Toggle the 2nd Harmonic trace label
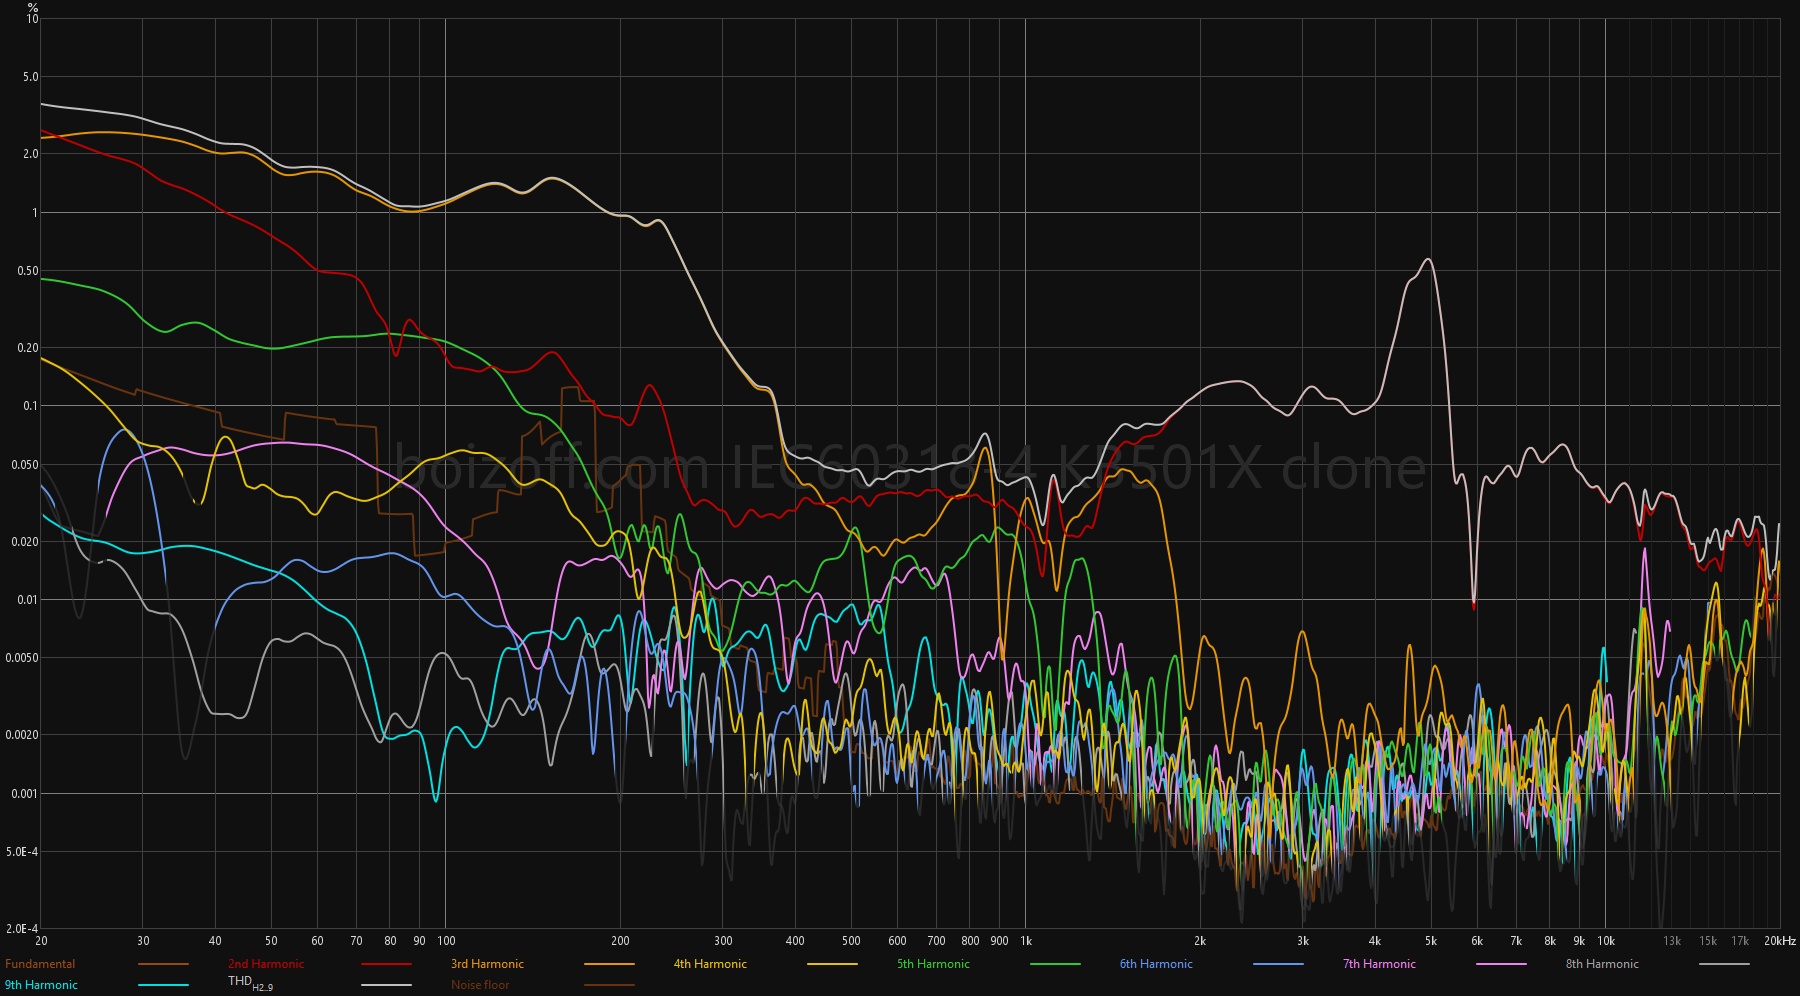The height and width of the screenshot is (996, 1800). 266,964
